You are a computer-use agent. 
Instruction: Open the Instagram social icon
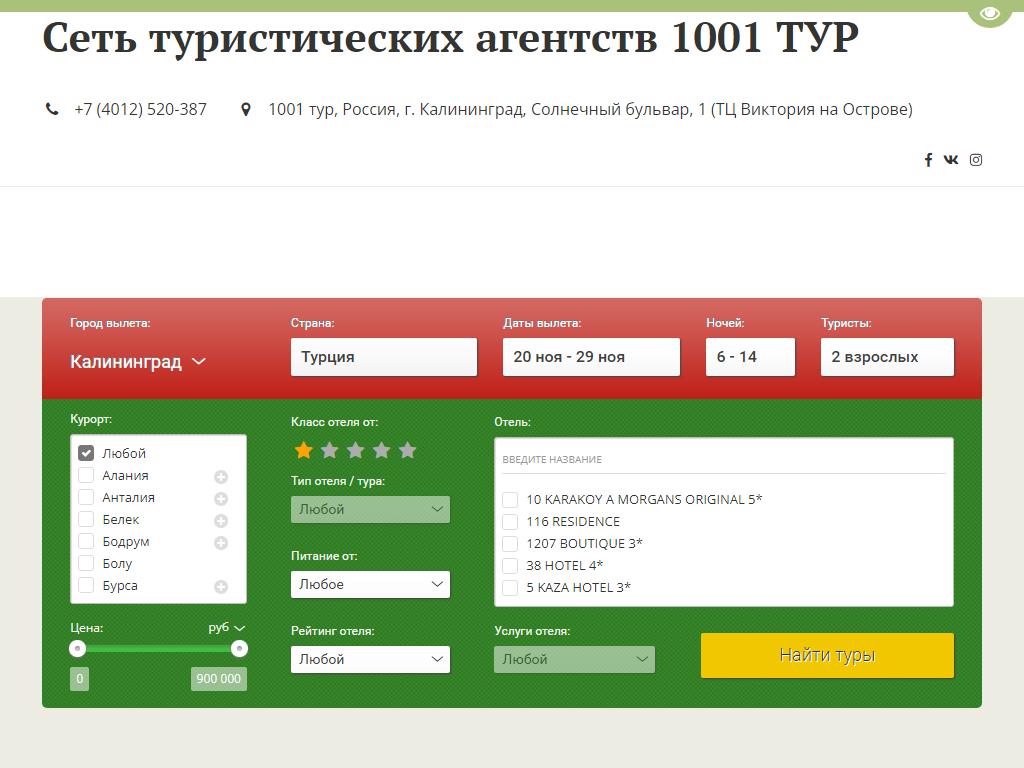tap(976, 160)
